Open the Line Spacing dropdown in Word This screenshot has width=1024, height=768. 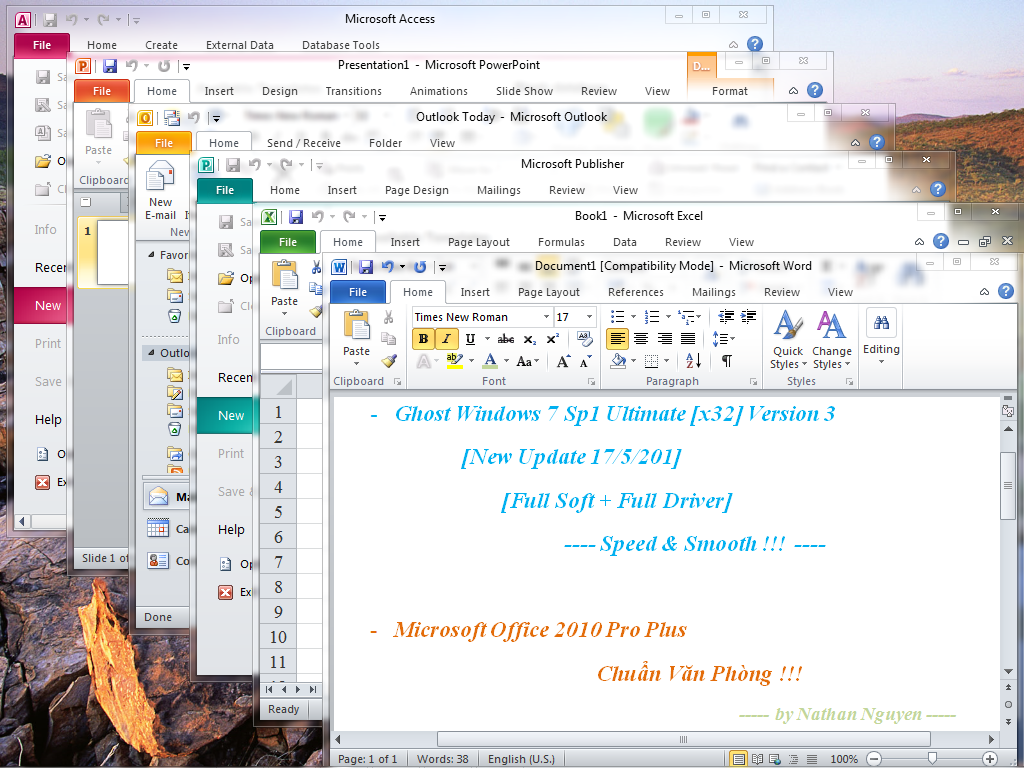point(723,338)
